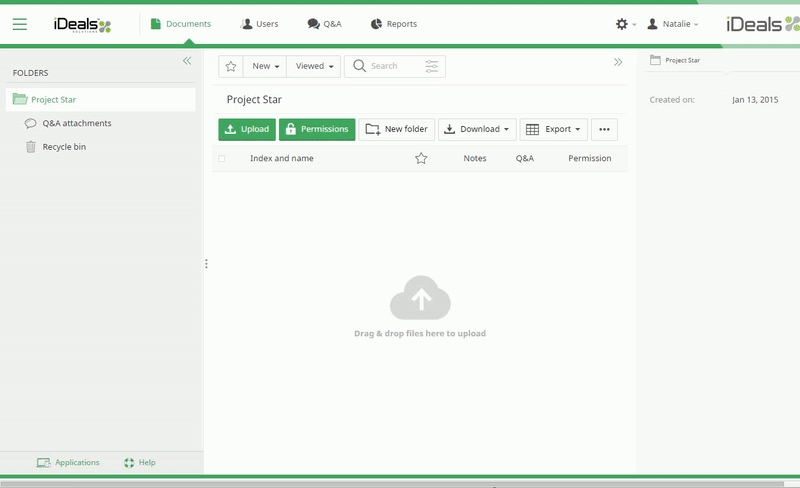Expand the Download dropdown
The image size is (800, 488).
(x=477, y=129)
